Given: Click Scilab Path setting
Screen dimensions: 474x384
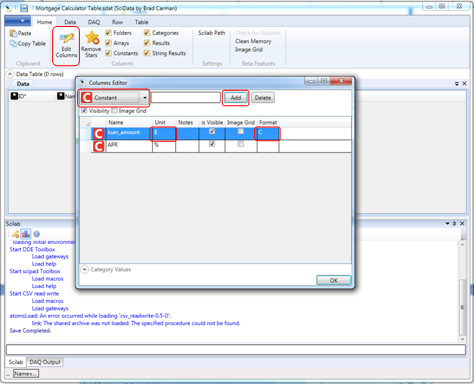Looking at the screenshot, I should tap(212, 33).
